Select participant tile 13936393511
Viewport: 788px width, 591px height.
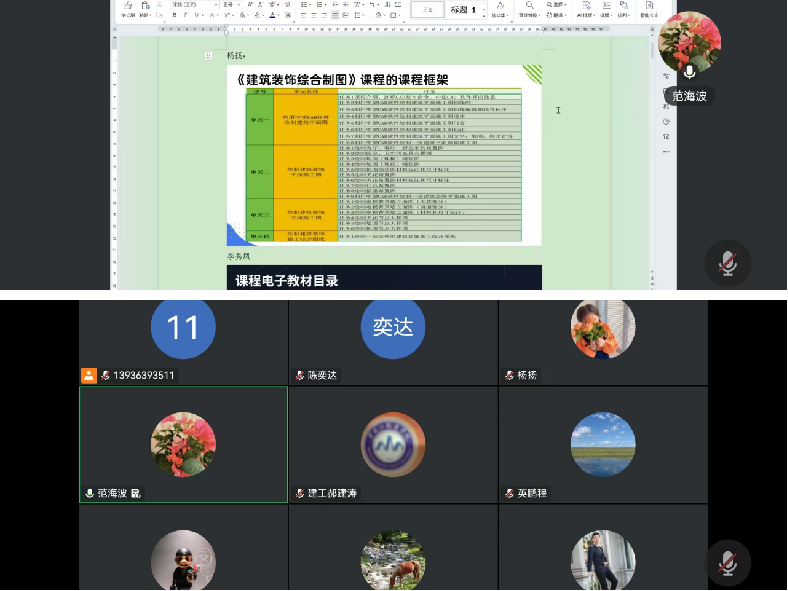[183, 342]
